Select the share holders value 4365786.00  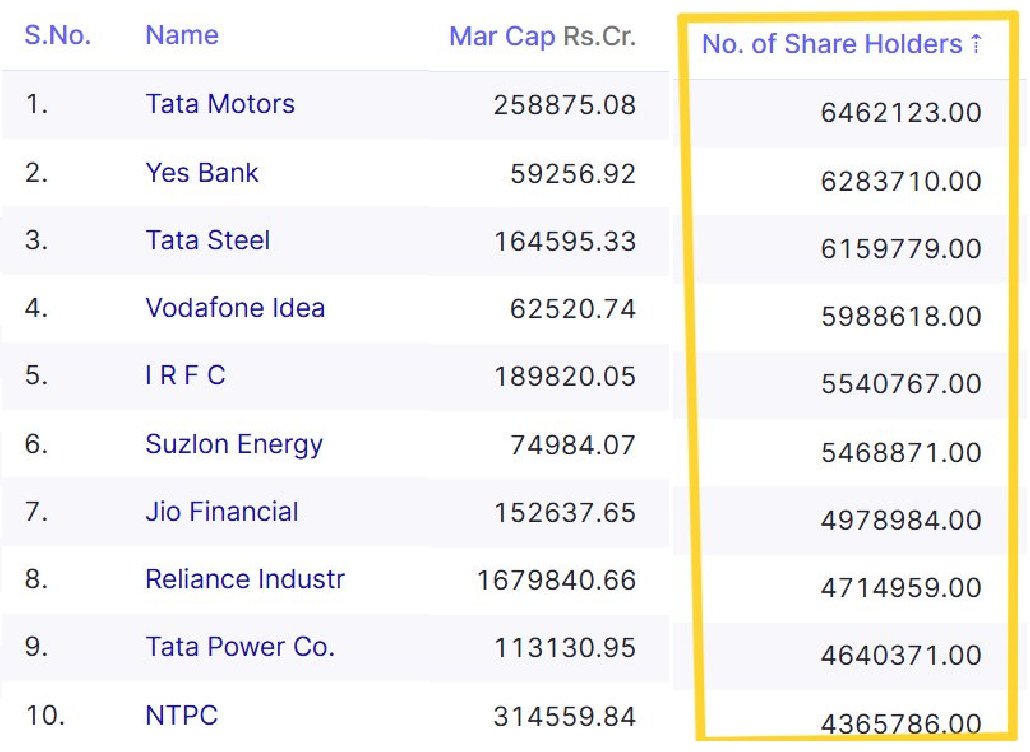[901, 724]
